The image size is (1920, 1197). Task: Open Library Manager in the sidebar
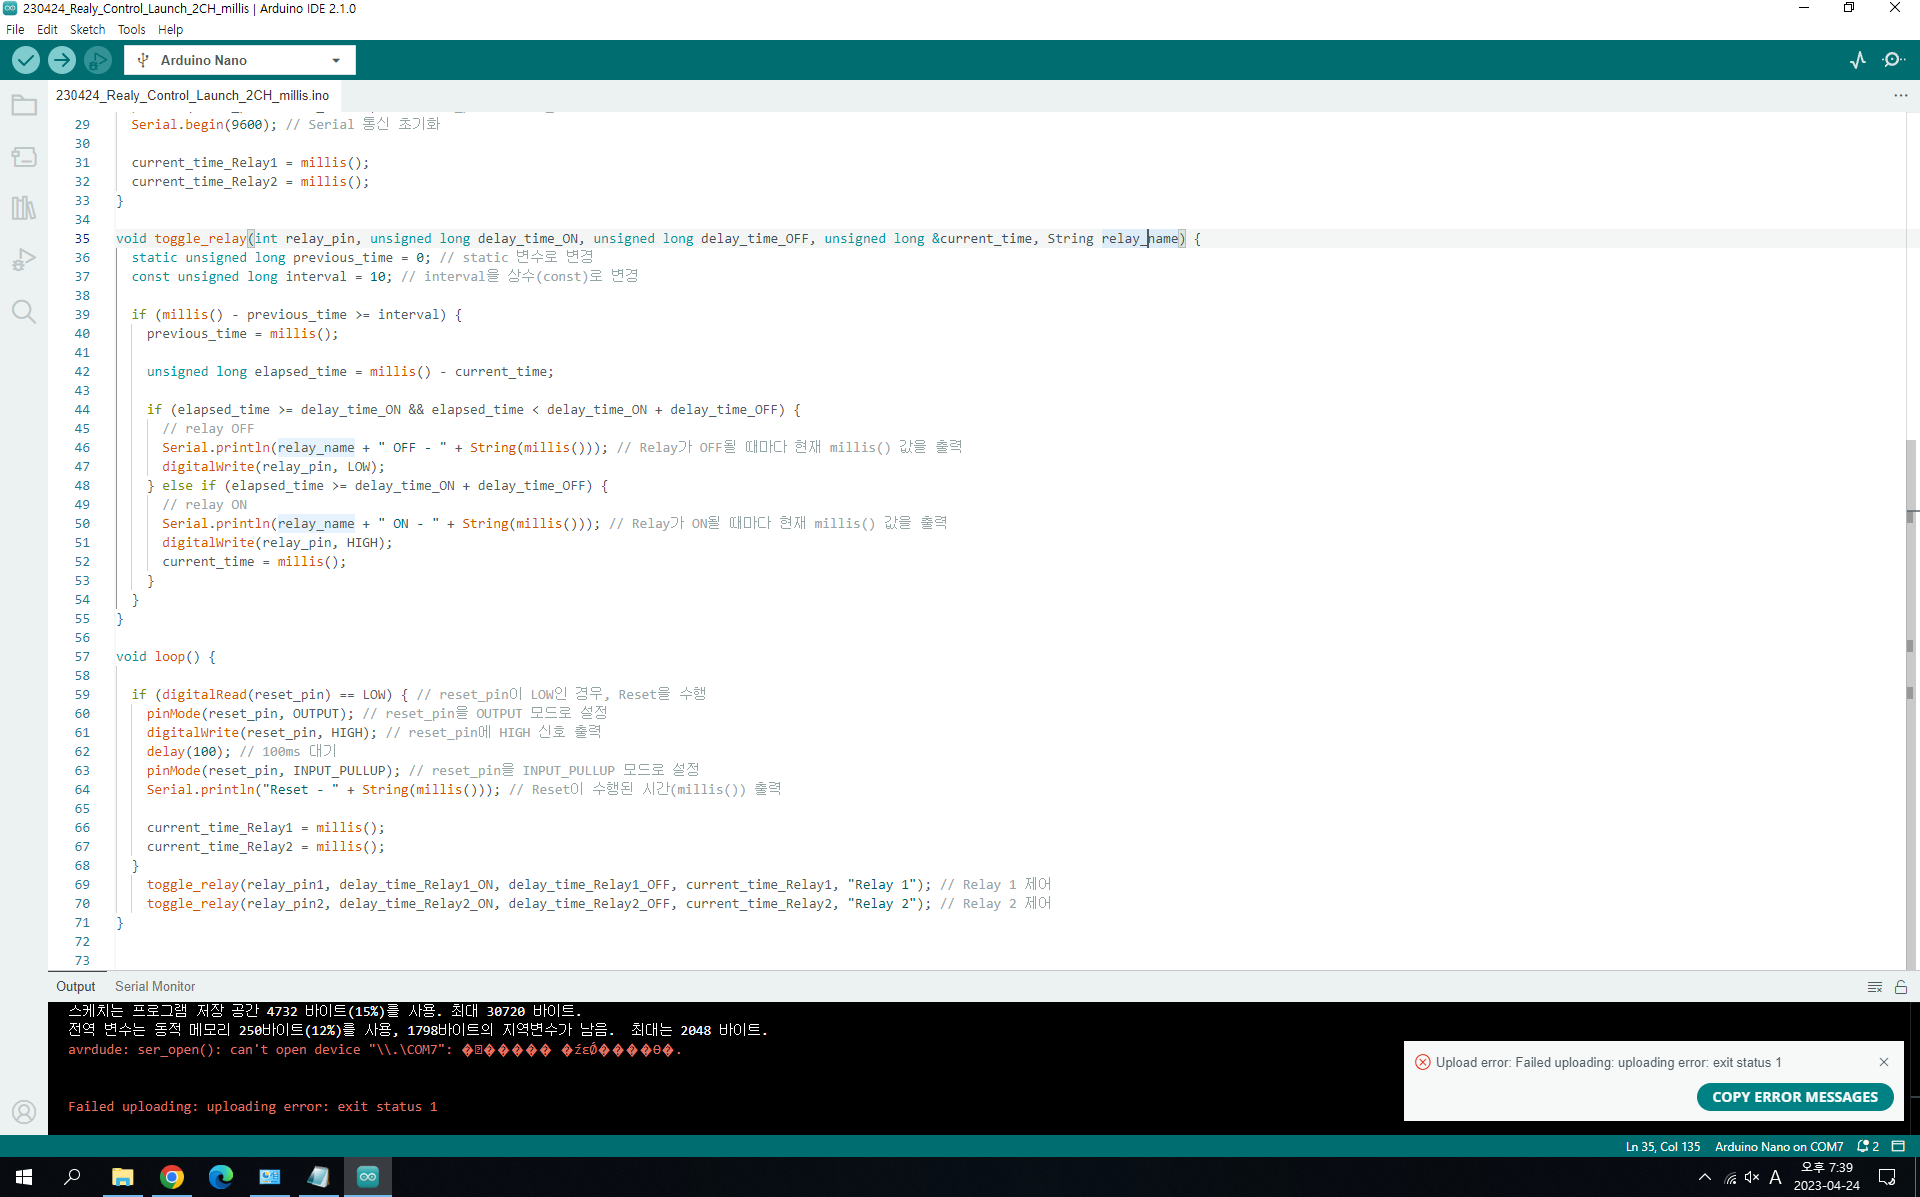24,208
